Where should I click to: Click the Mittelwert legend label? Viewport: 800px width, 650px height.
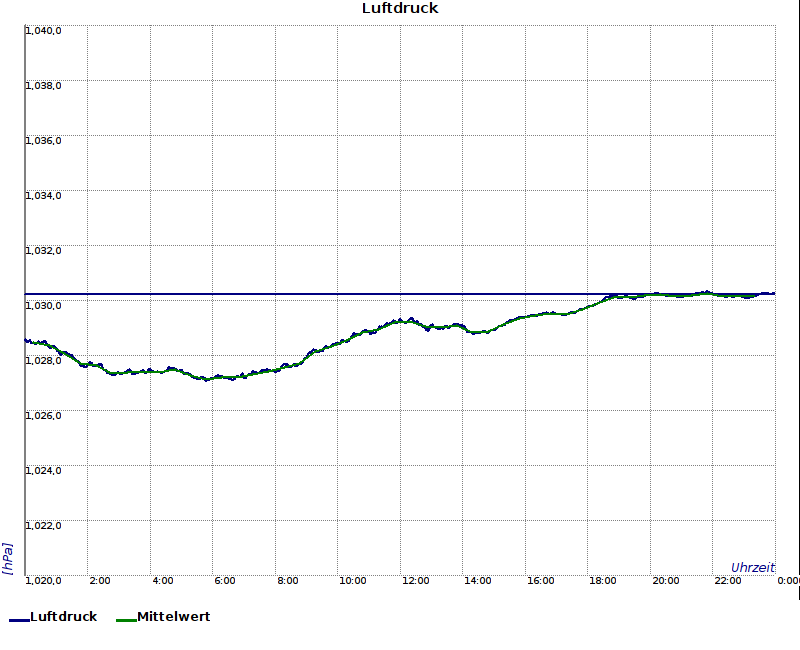coord(174,616)
